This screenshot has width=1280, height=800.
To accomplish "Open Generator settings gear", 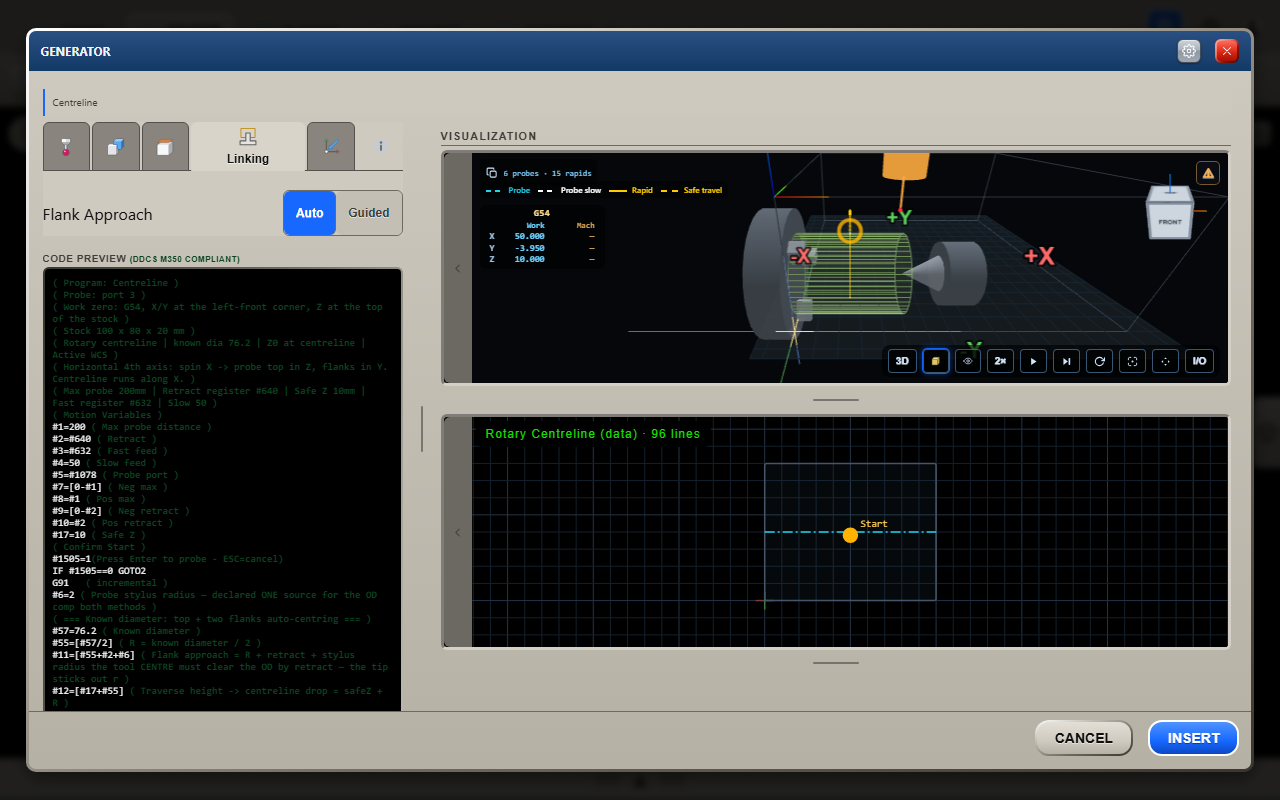I will 1189,51.
